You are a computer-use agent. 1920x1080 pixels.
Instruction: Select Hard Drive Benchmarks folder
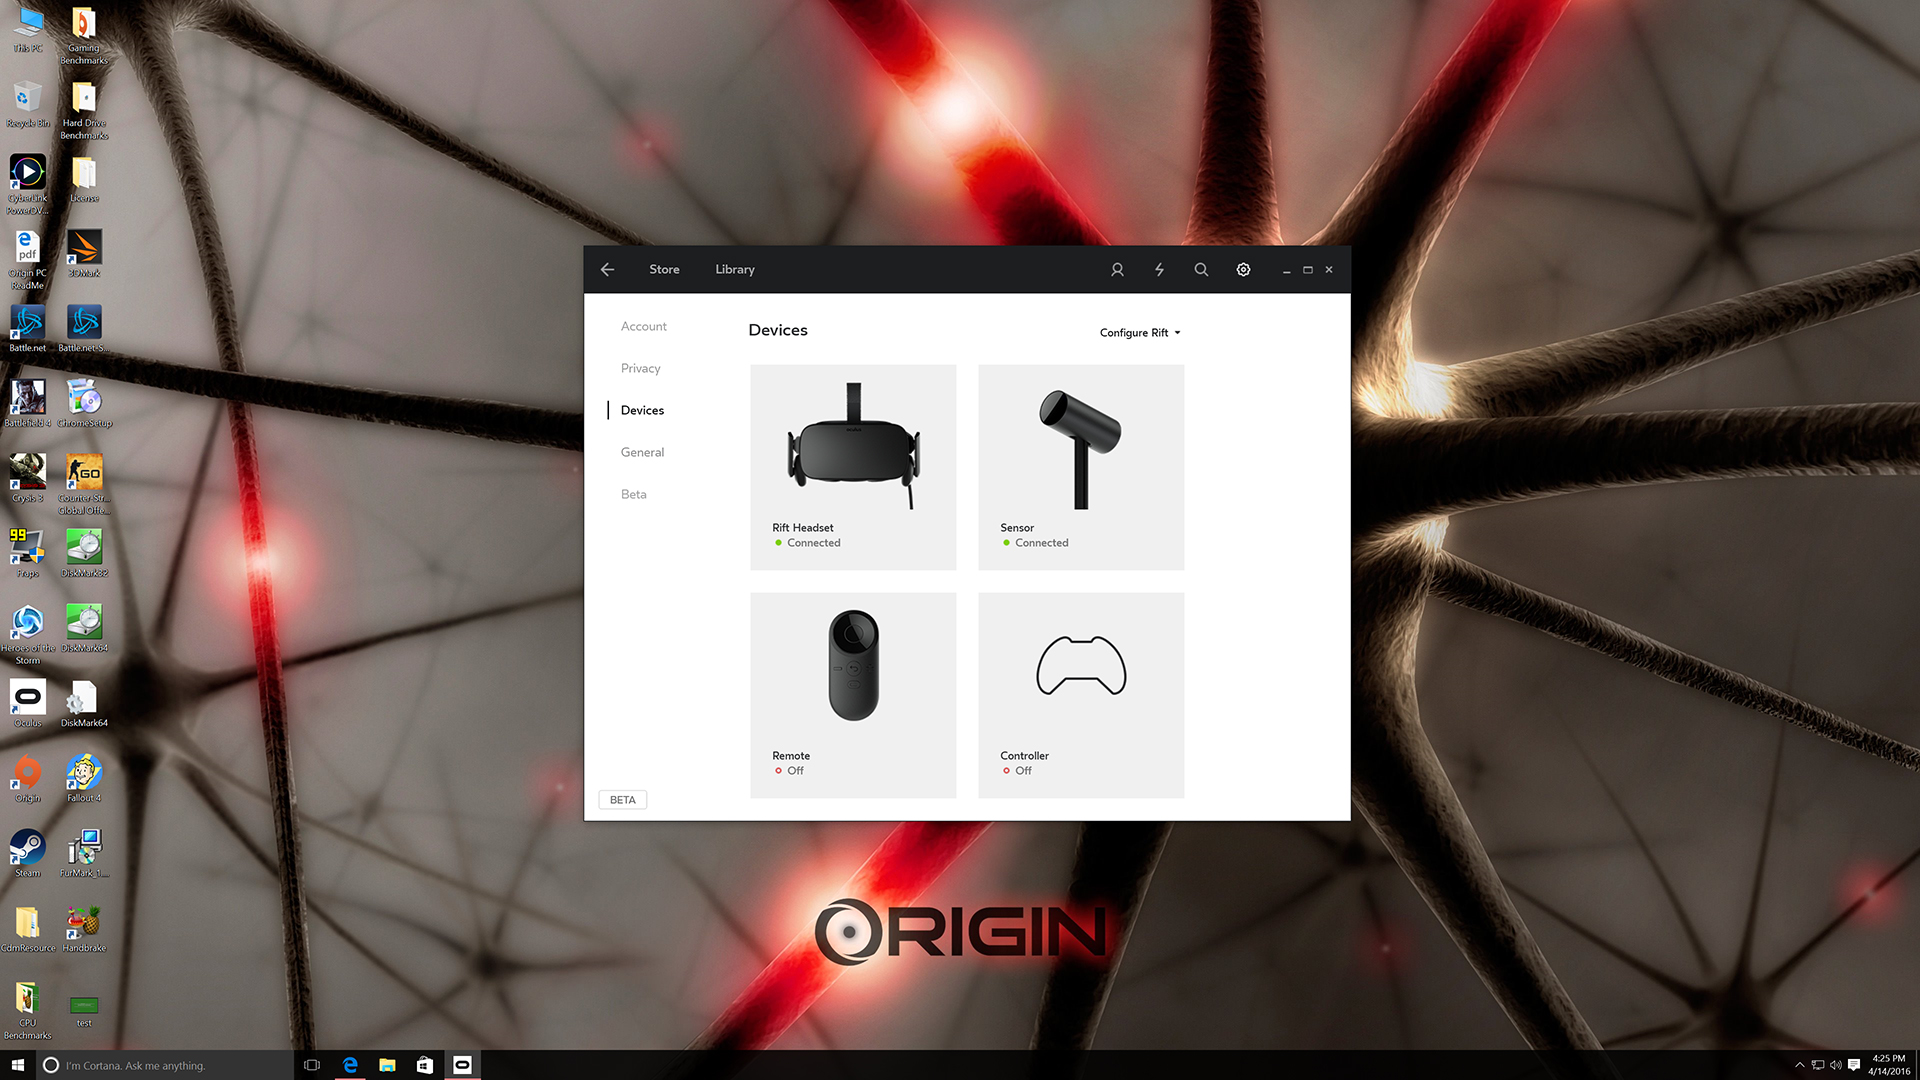click(84, 111)
